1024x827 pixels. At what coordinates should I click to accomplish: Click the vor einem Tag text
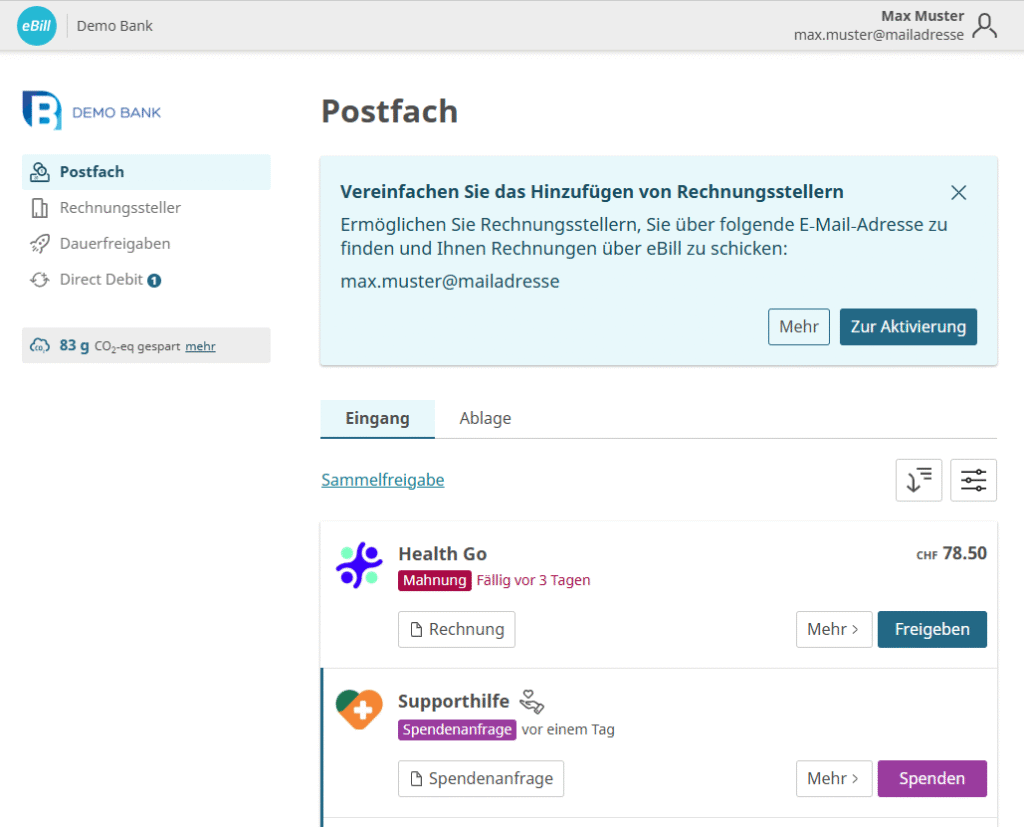[x=568, y=730]
